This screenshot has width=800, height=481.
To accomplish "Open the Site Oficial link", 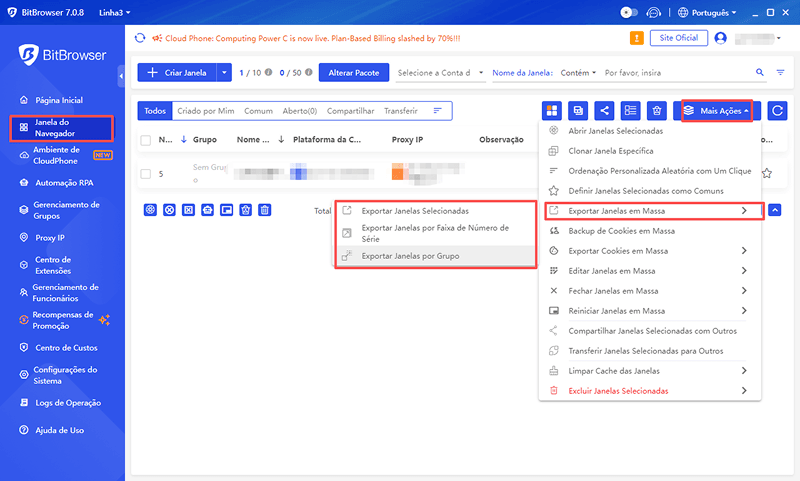I will pos(679,38).
